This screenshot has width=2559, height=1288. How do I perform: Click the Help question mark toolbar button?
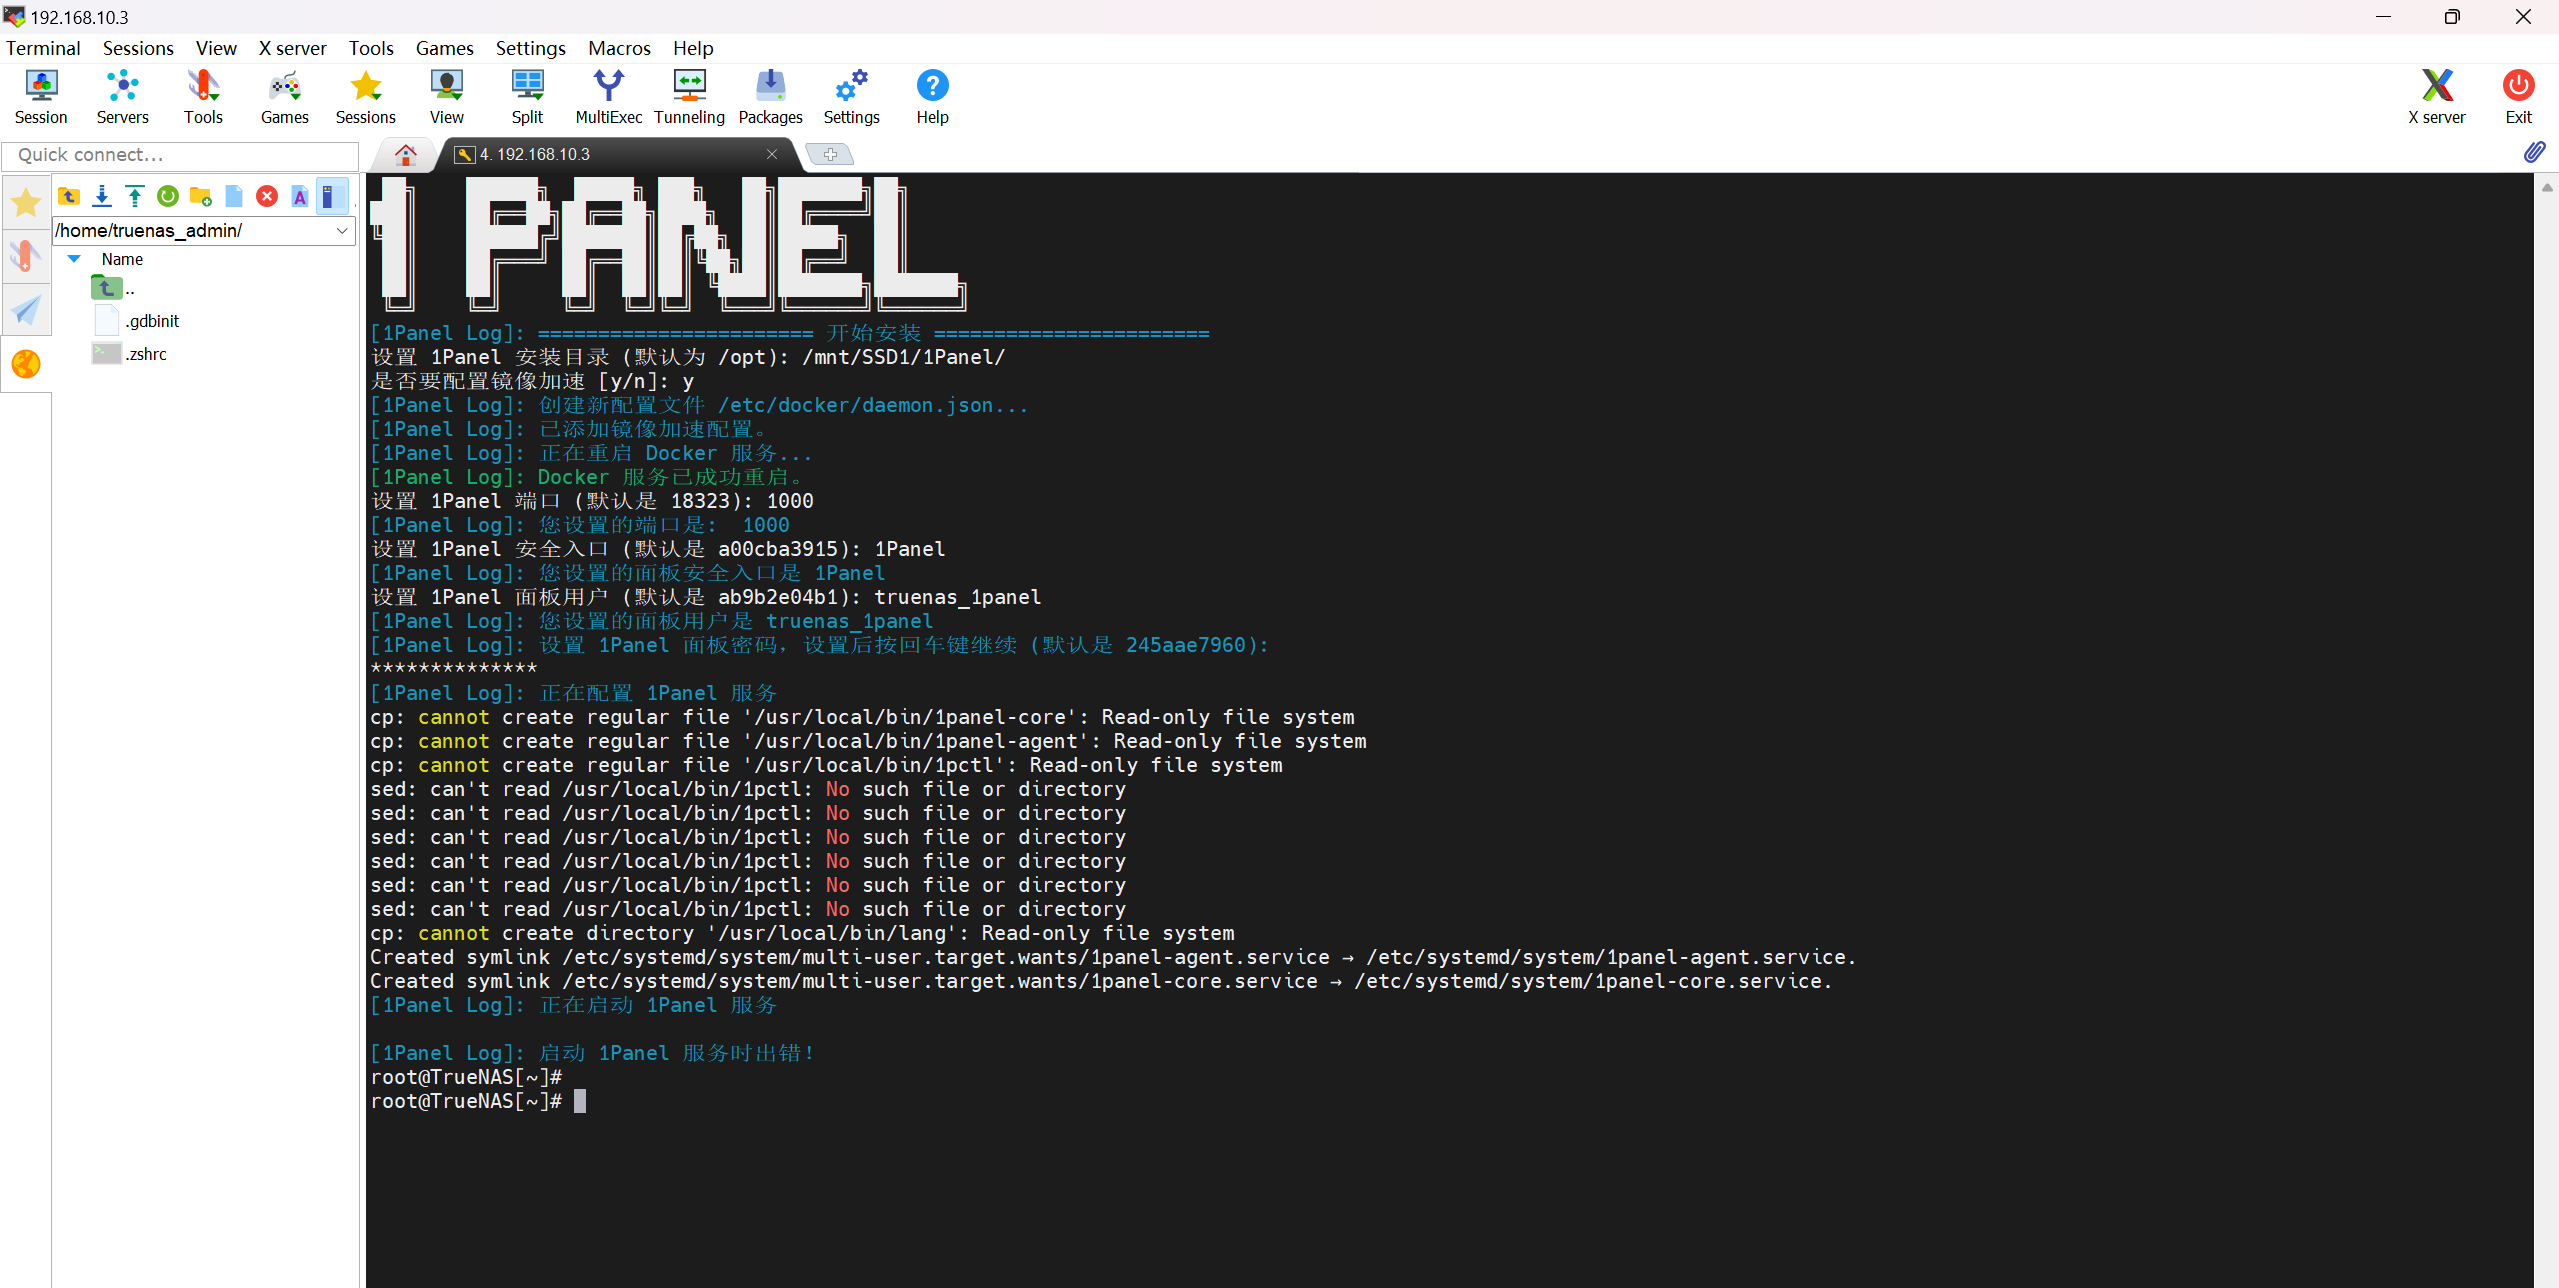click(932, 97)
